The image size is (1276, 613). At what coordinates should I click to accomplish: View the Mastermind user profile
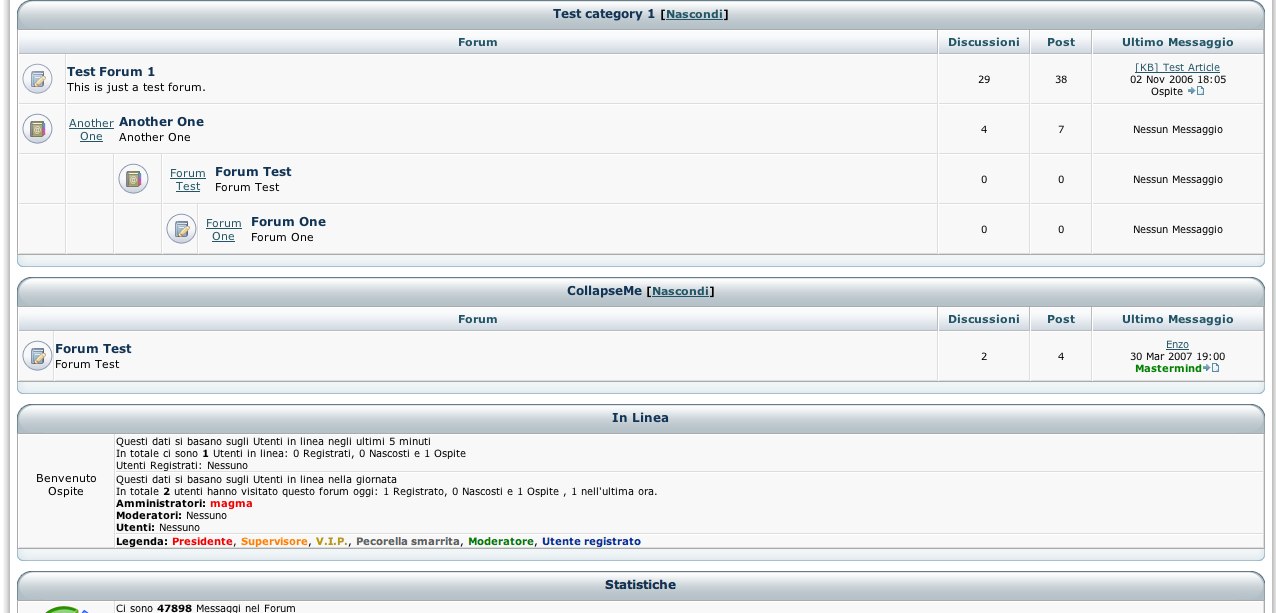pos(1168,368)
